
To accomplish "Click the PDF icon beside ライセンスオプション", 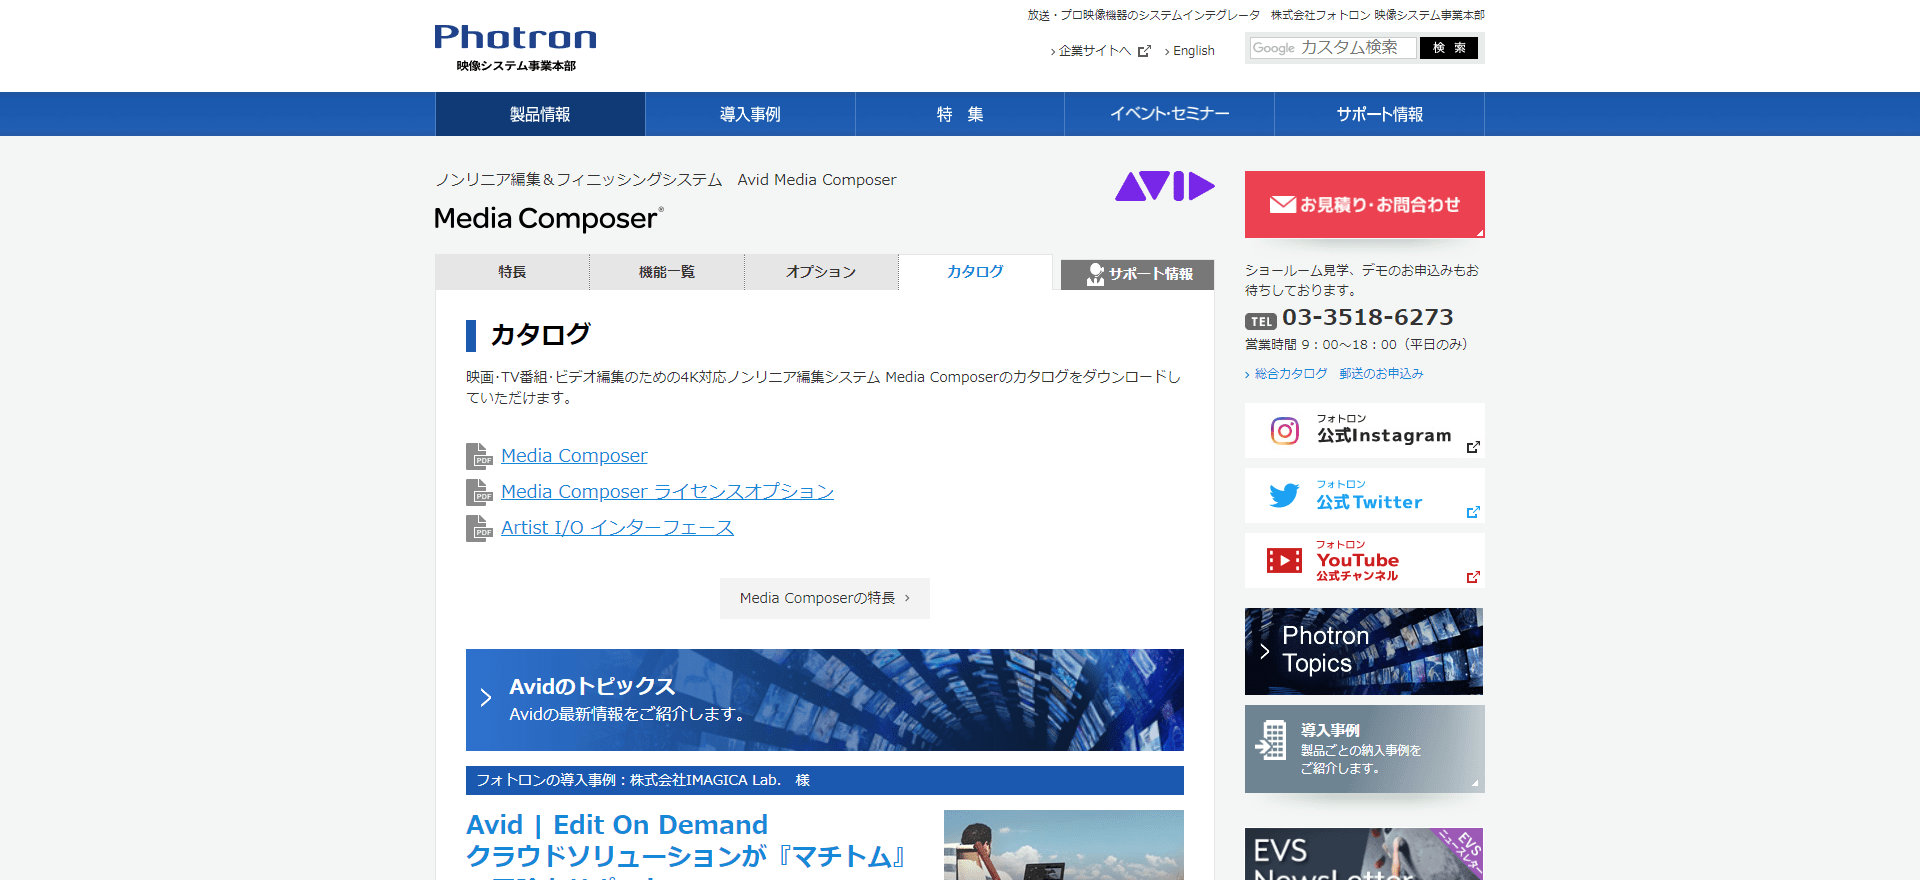I will point(479,492).
